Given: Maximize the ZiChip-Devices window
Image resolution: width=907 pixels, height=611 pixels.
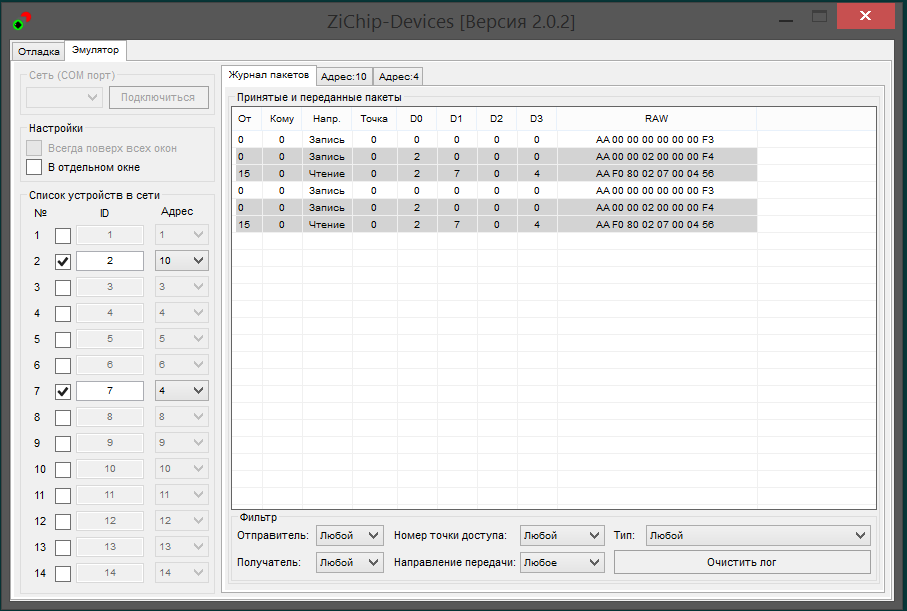Looking at the screenshot, I should 819,17.
